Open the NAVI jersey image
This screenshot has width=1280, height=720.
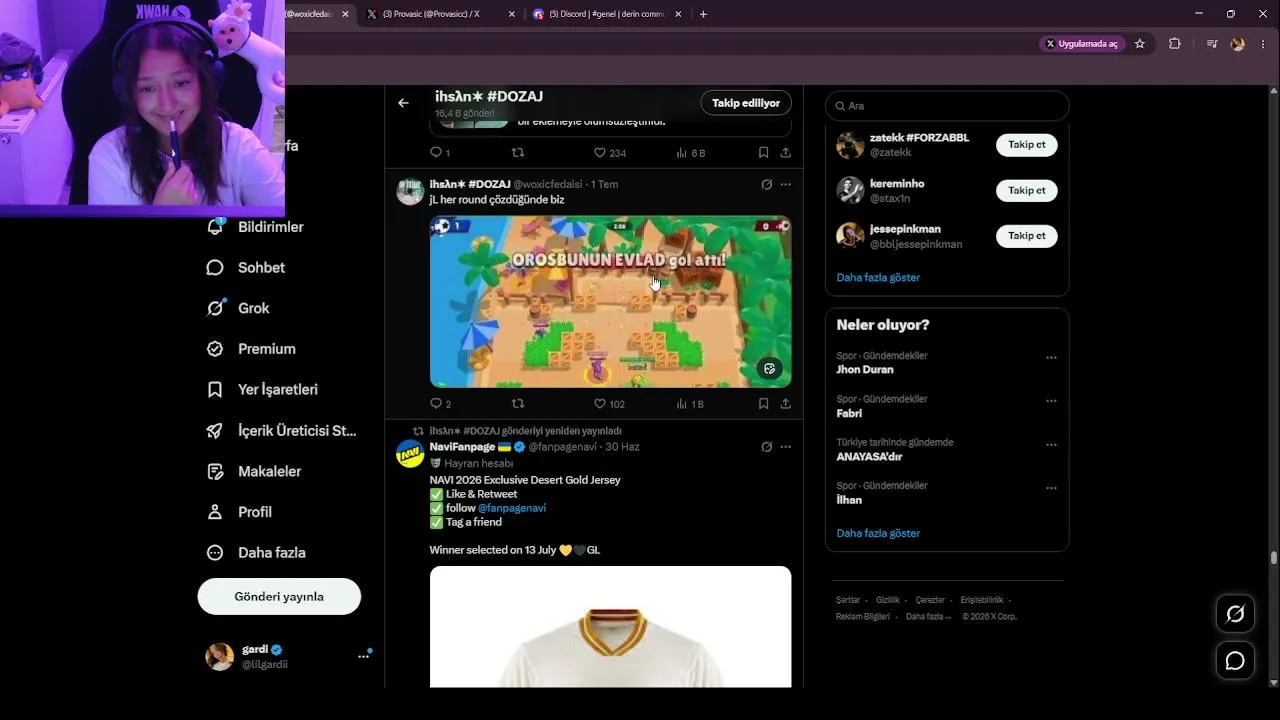(x=610, y=627)
